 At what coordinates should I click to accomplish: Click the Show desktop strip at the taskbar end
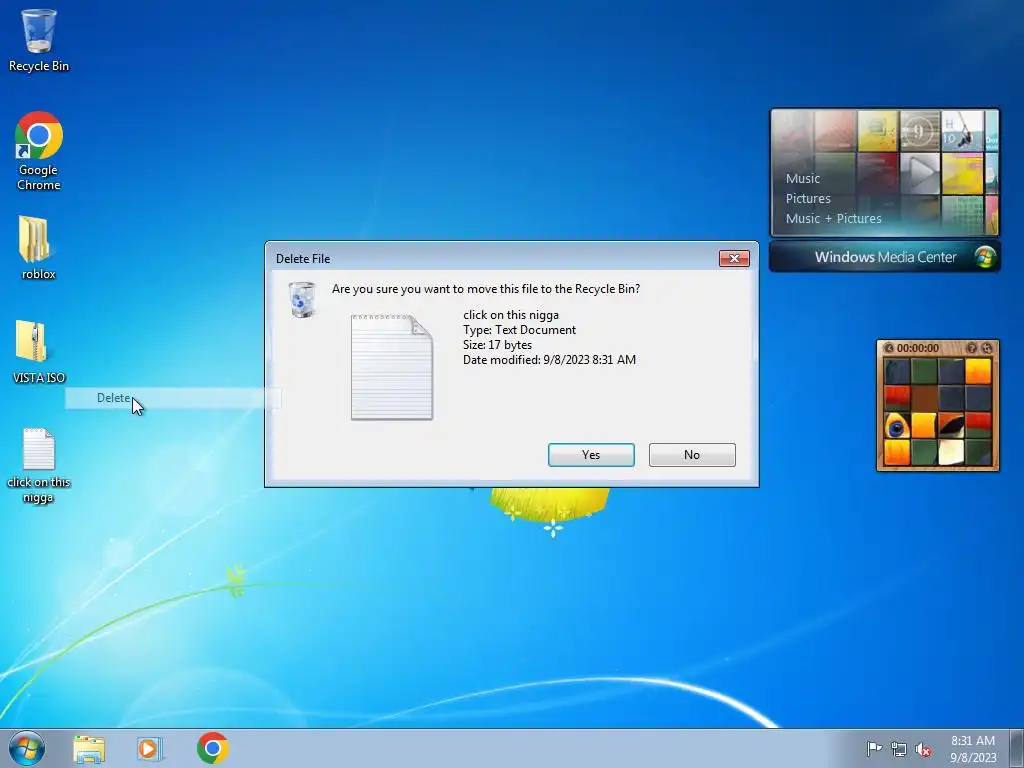(1017, 748)
